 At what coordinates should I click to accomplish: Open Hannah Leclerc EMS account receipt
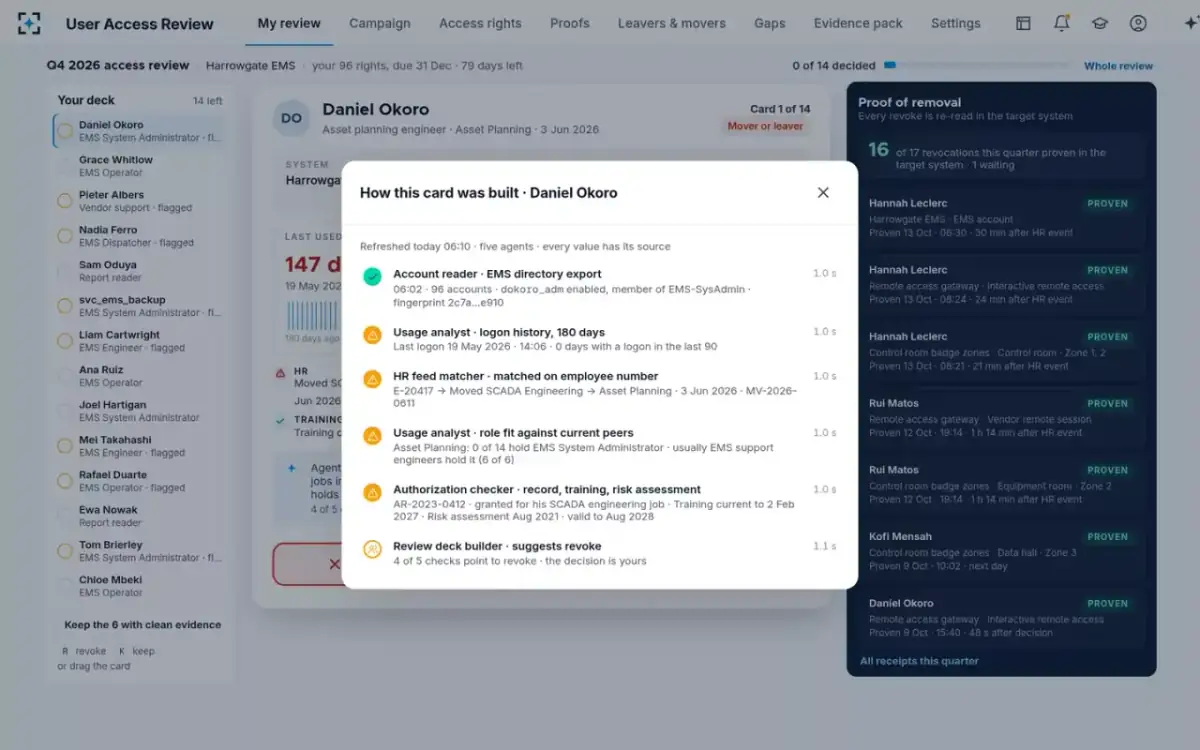pos(1001,217)
